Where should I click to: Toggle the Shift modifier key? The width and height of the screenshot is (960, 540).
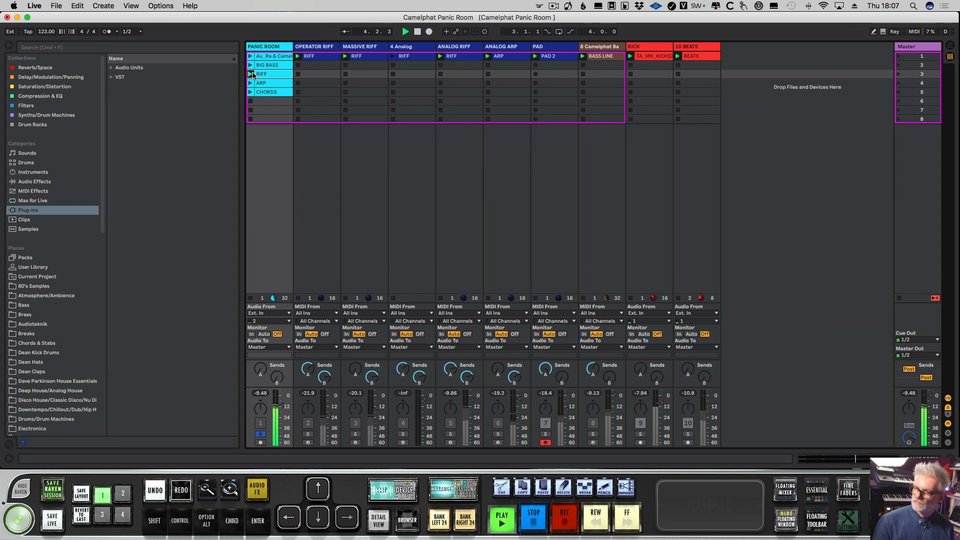click(154, 520)
